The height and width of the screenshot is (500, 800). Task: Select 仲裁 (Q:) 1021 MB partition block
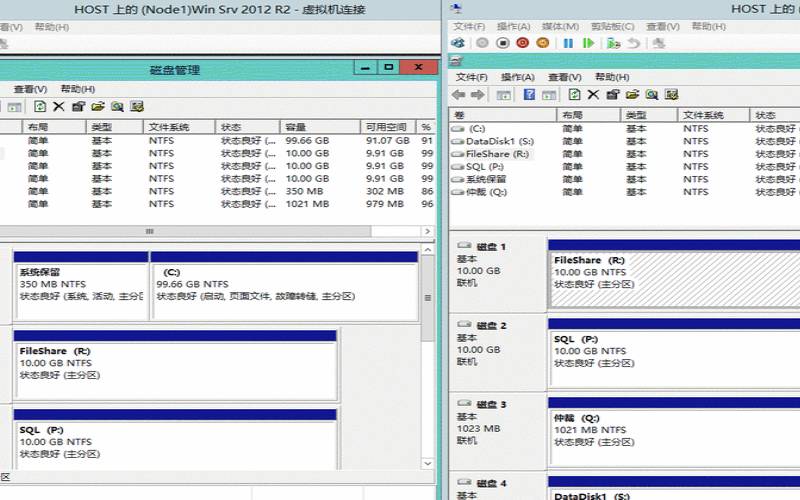point(674,432)
